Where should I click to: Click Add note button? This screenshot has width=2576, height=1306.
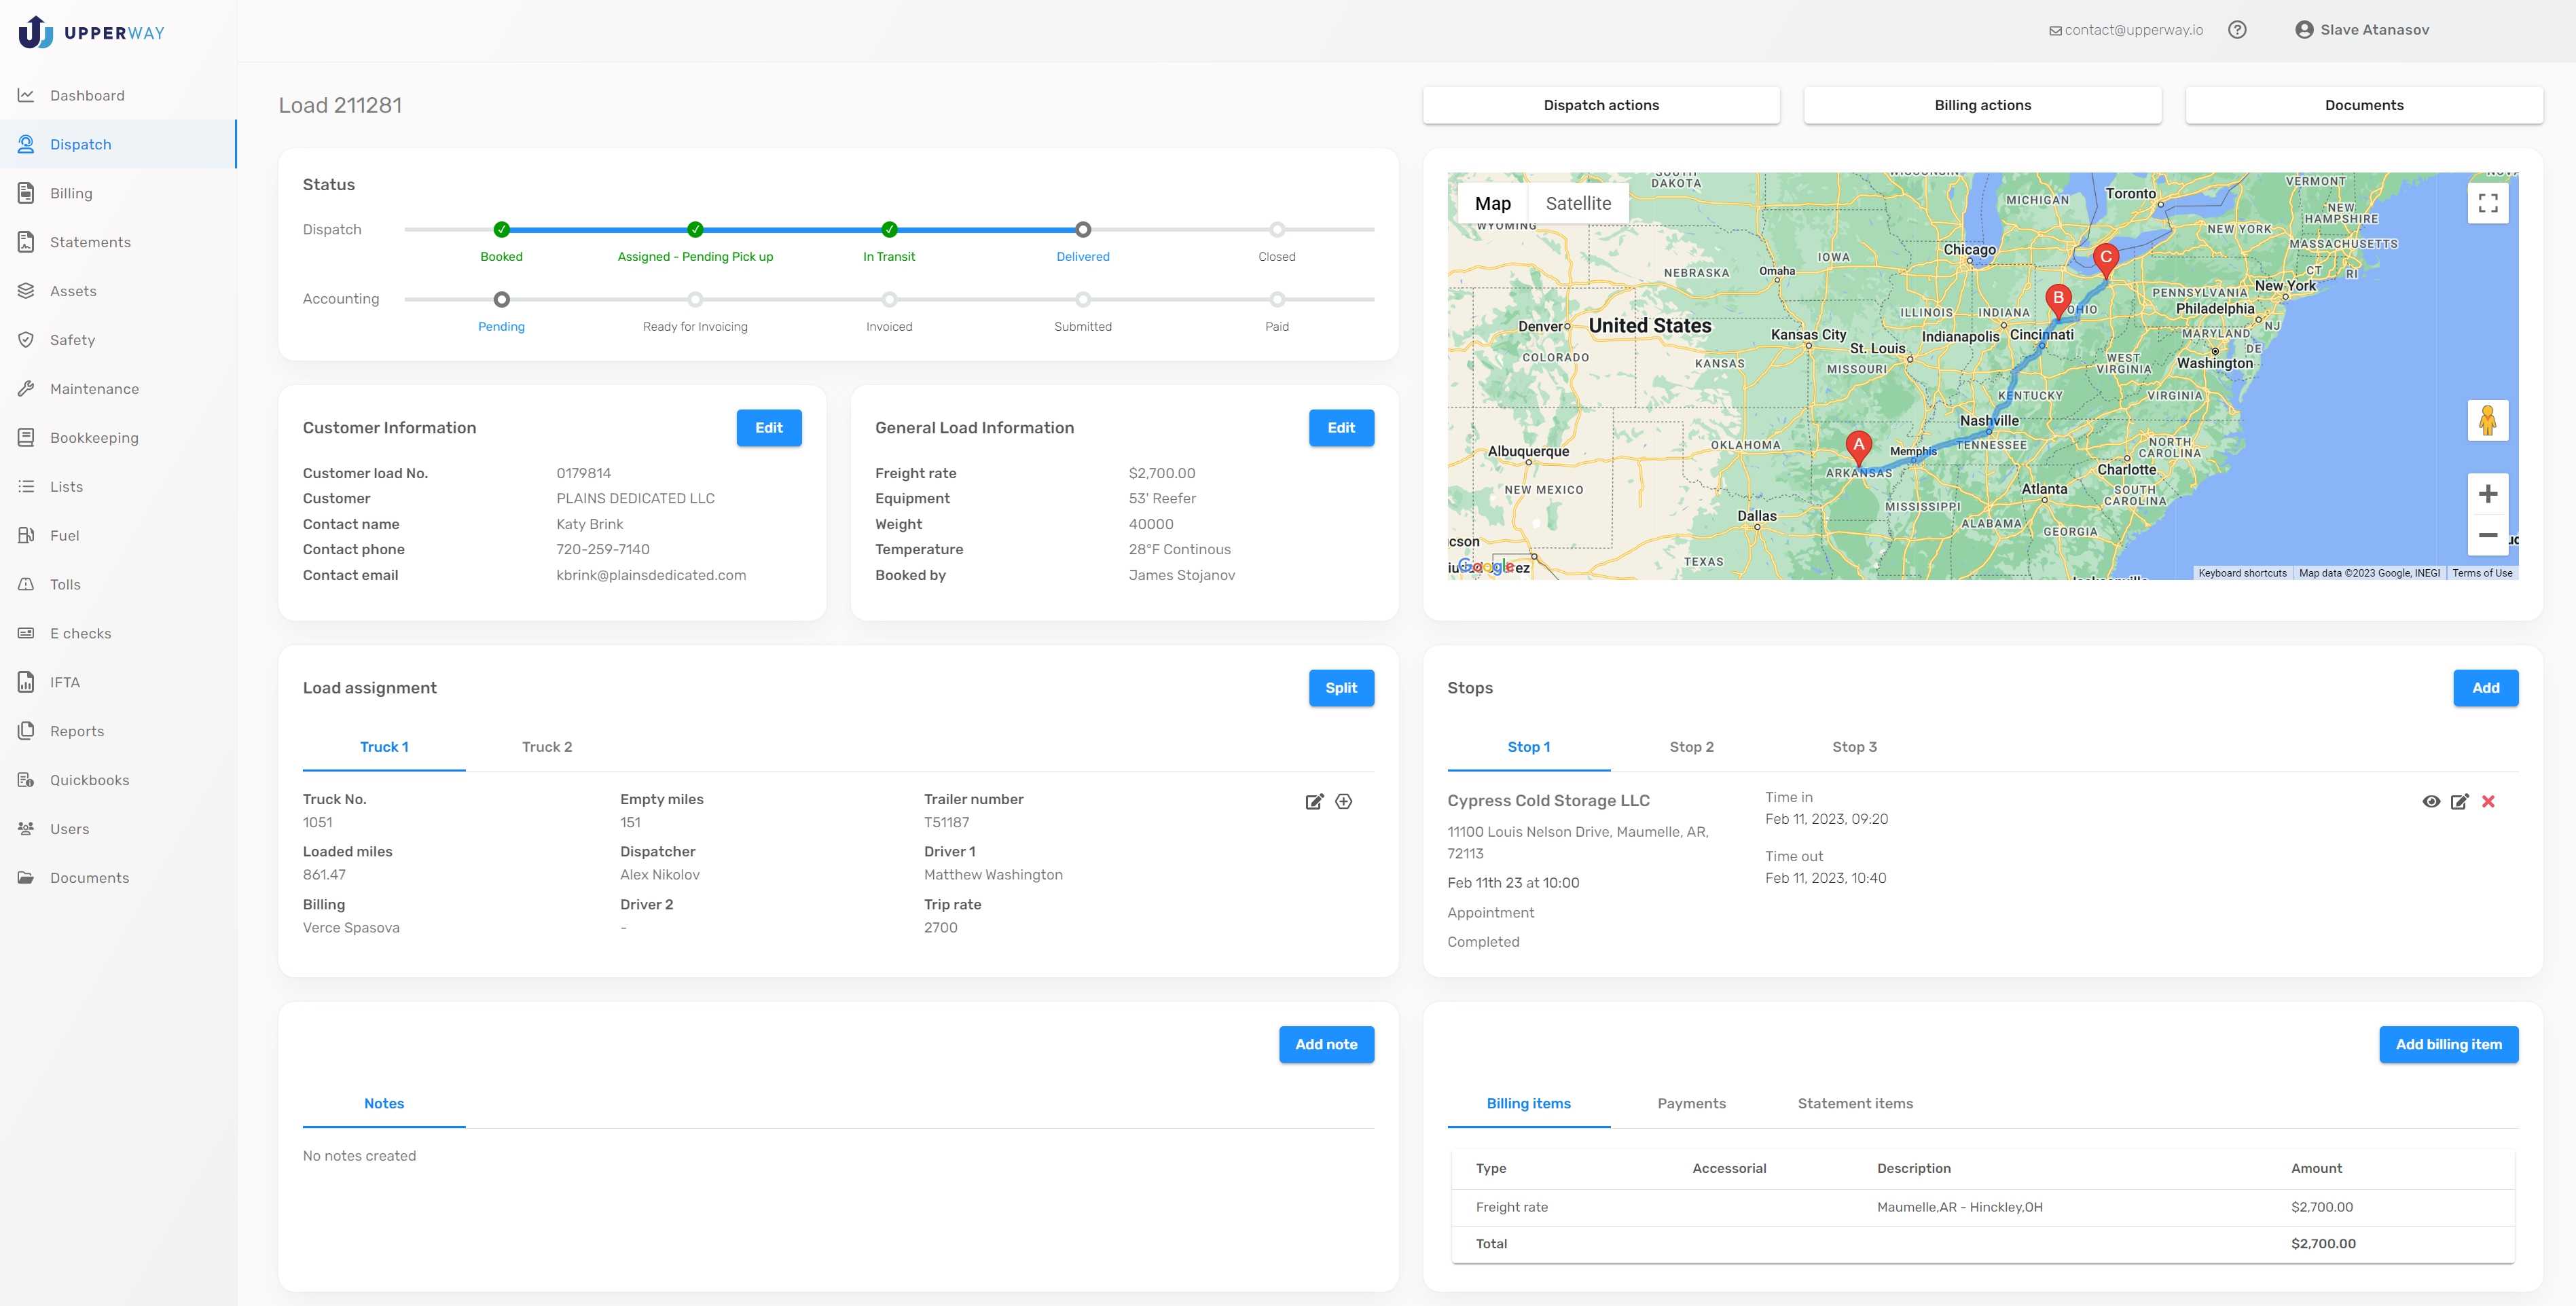tap(1326, 1044)
